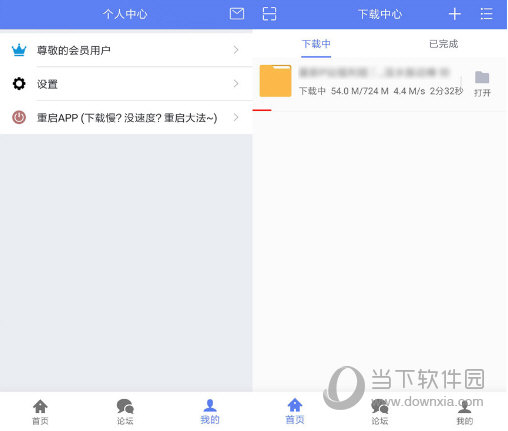The image size is (508, 431).
Task: Click the settings gear icon
Action: 19,84
